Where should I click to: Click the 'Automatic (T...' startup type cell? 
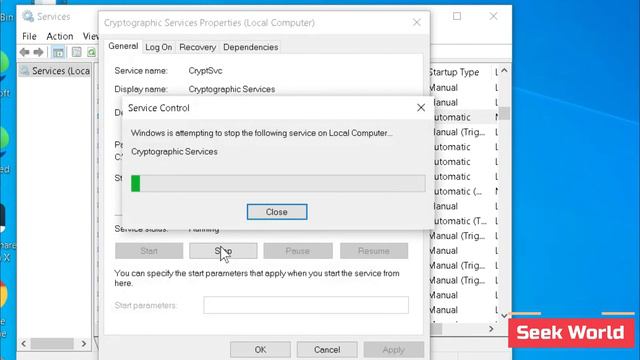tap(459, 221)
